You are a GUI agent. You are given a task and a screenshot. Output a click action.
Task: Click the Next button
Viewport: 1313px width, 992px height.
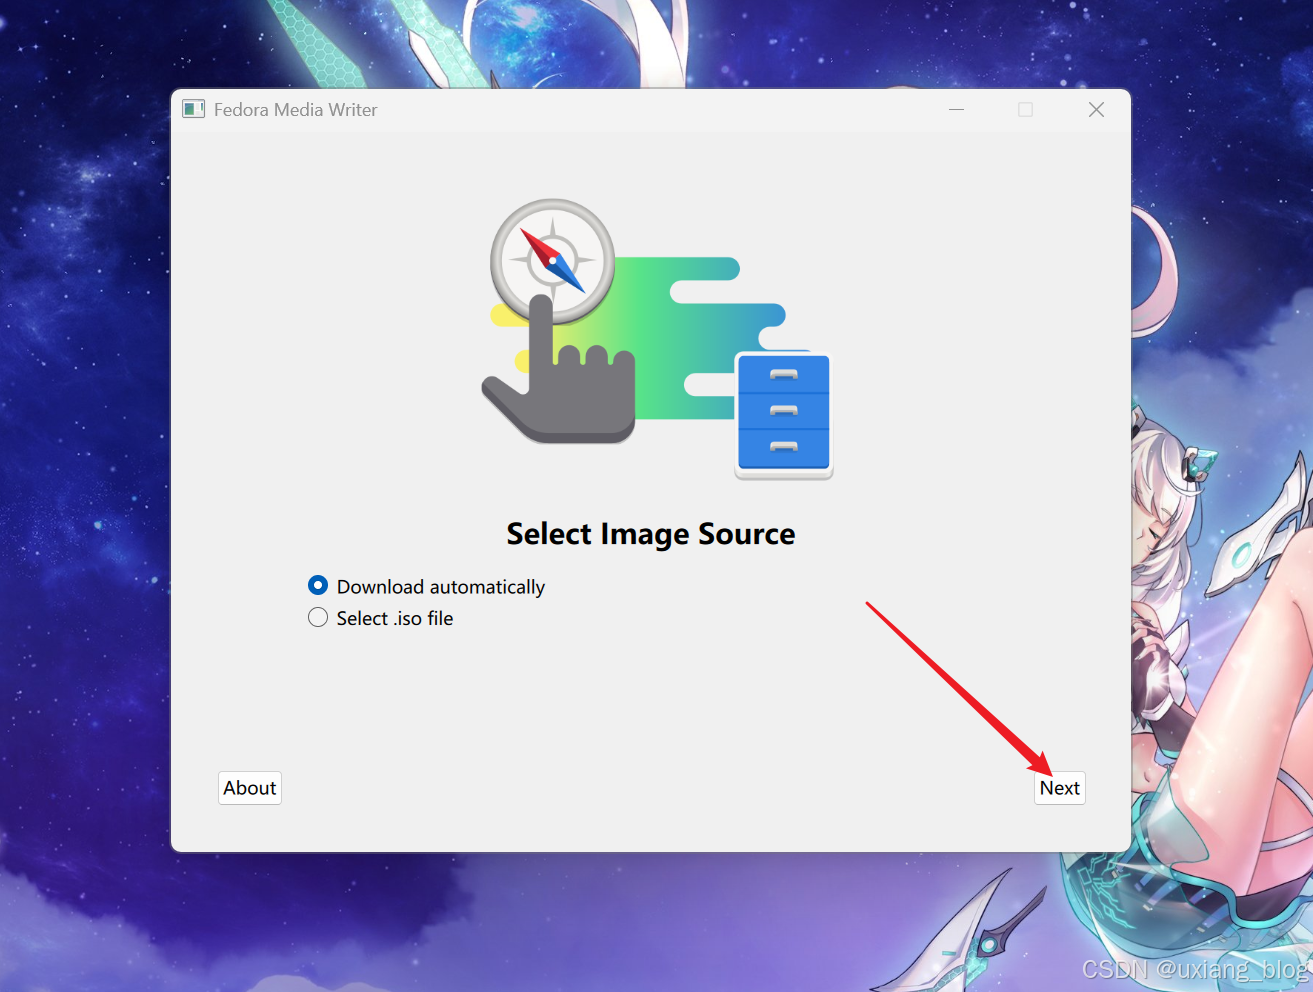coord(1060,788)
